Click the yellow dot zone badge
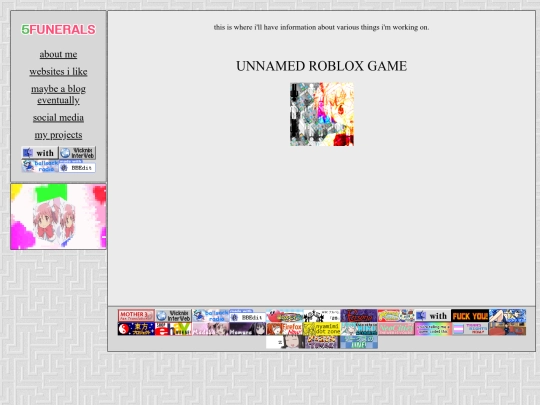 coord(322,329)
